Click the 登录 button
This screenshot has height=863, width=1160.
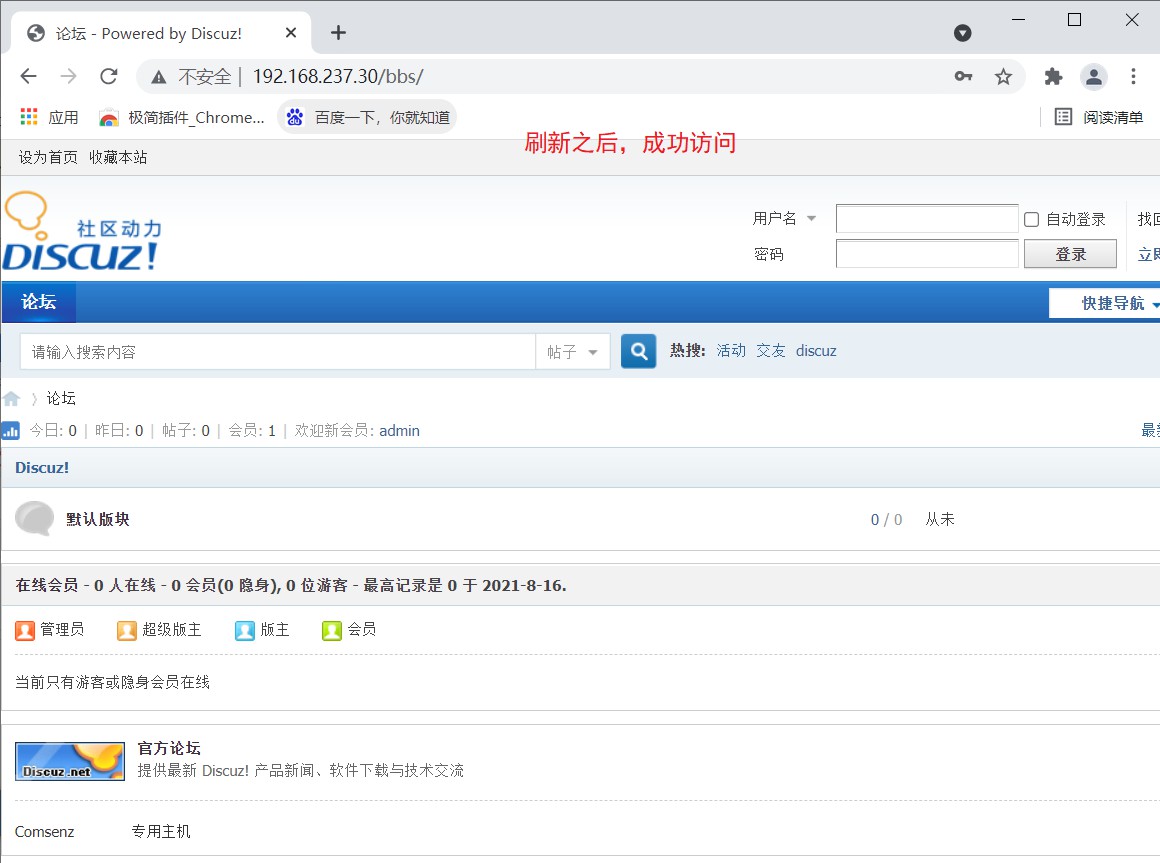coord(1070,254)
